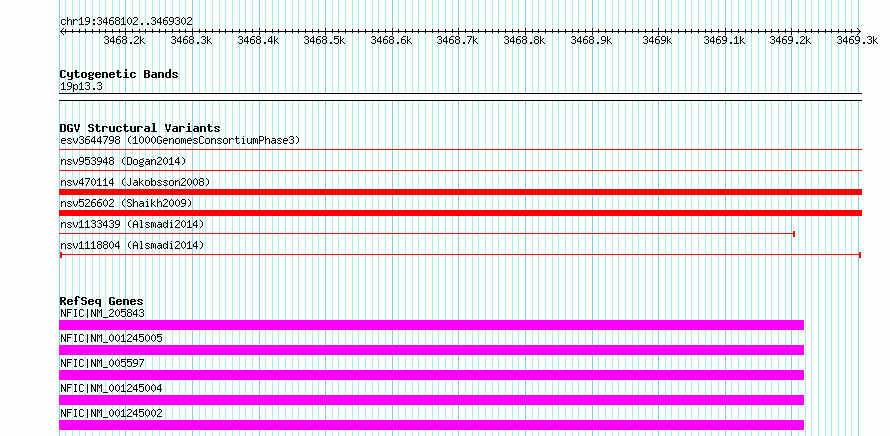Viewport: 890px width, 436px height.
Task: Open the NFIC|NM_005597 gene label
Action: (x=102, y=363)
